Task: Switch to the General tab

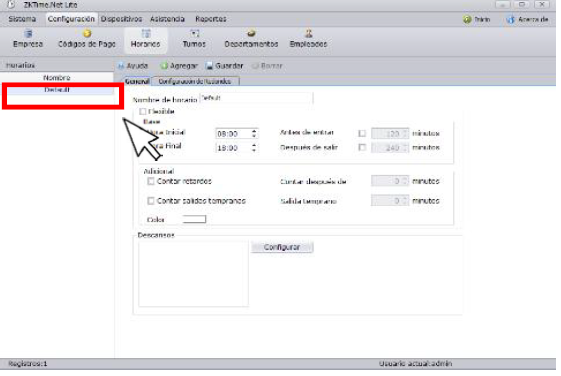Action: click(137, 82)
